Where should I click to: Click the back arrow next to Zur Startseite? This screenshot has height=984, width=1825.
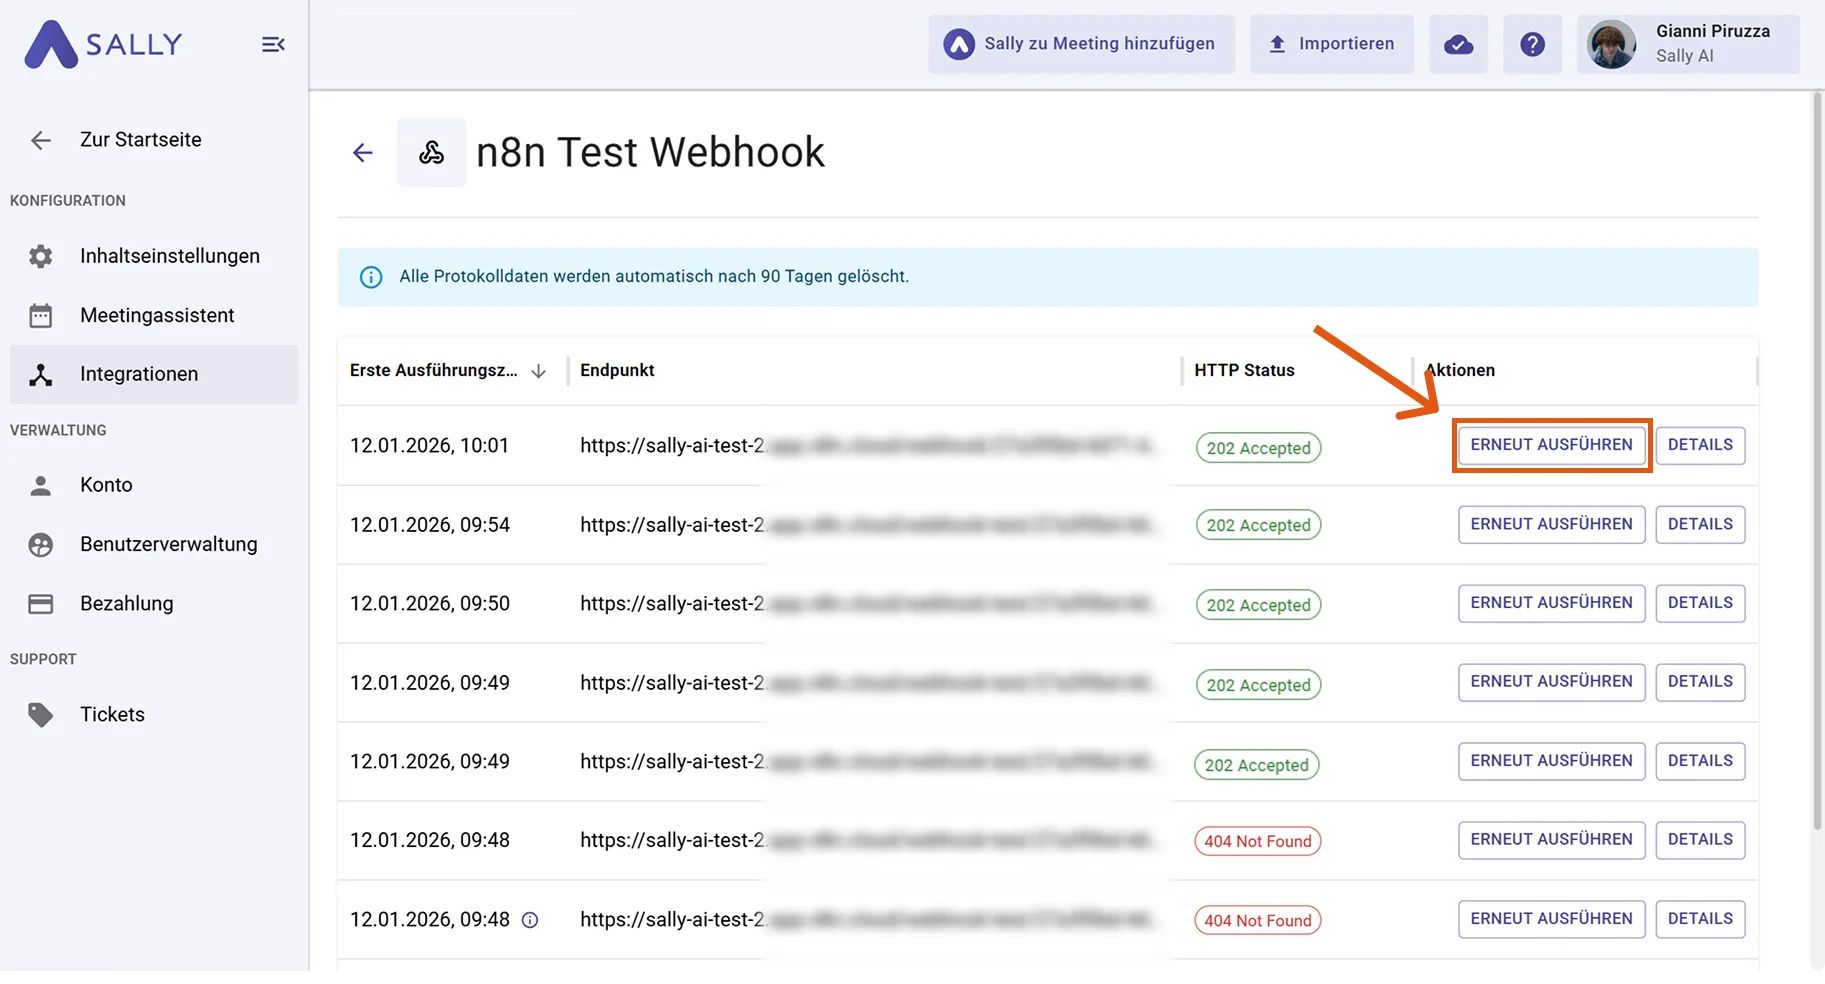point(40,140)
